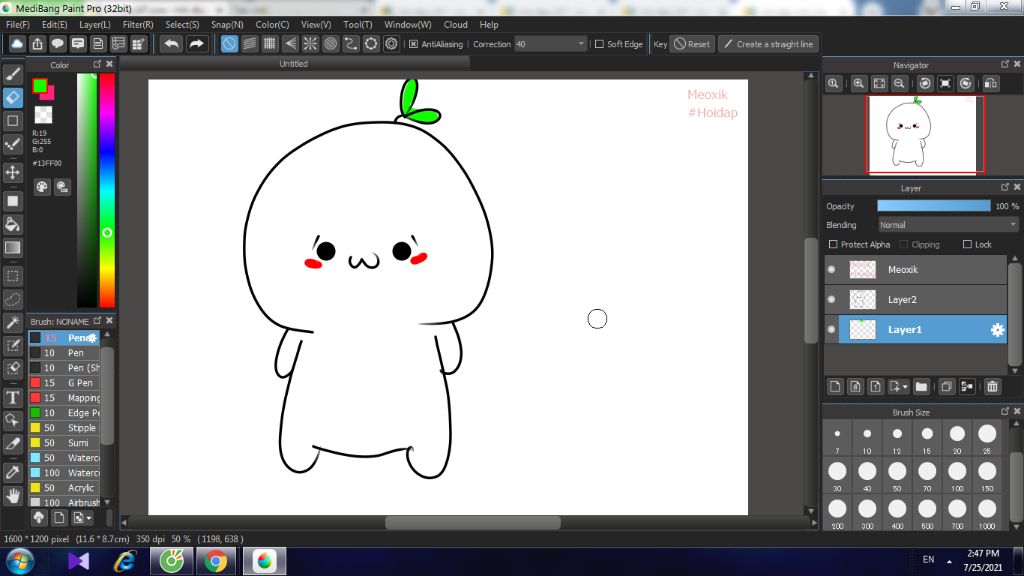This screenshot has width=1024, height=576.
Task: Enable the Soft Edge checkbox
Action: click(599, 44)
